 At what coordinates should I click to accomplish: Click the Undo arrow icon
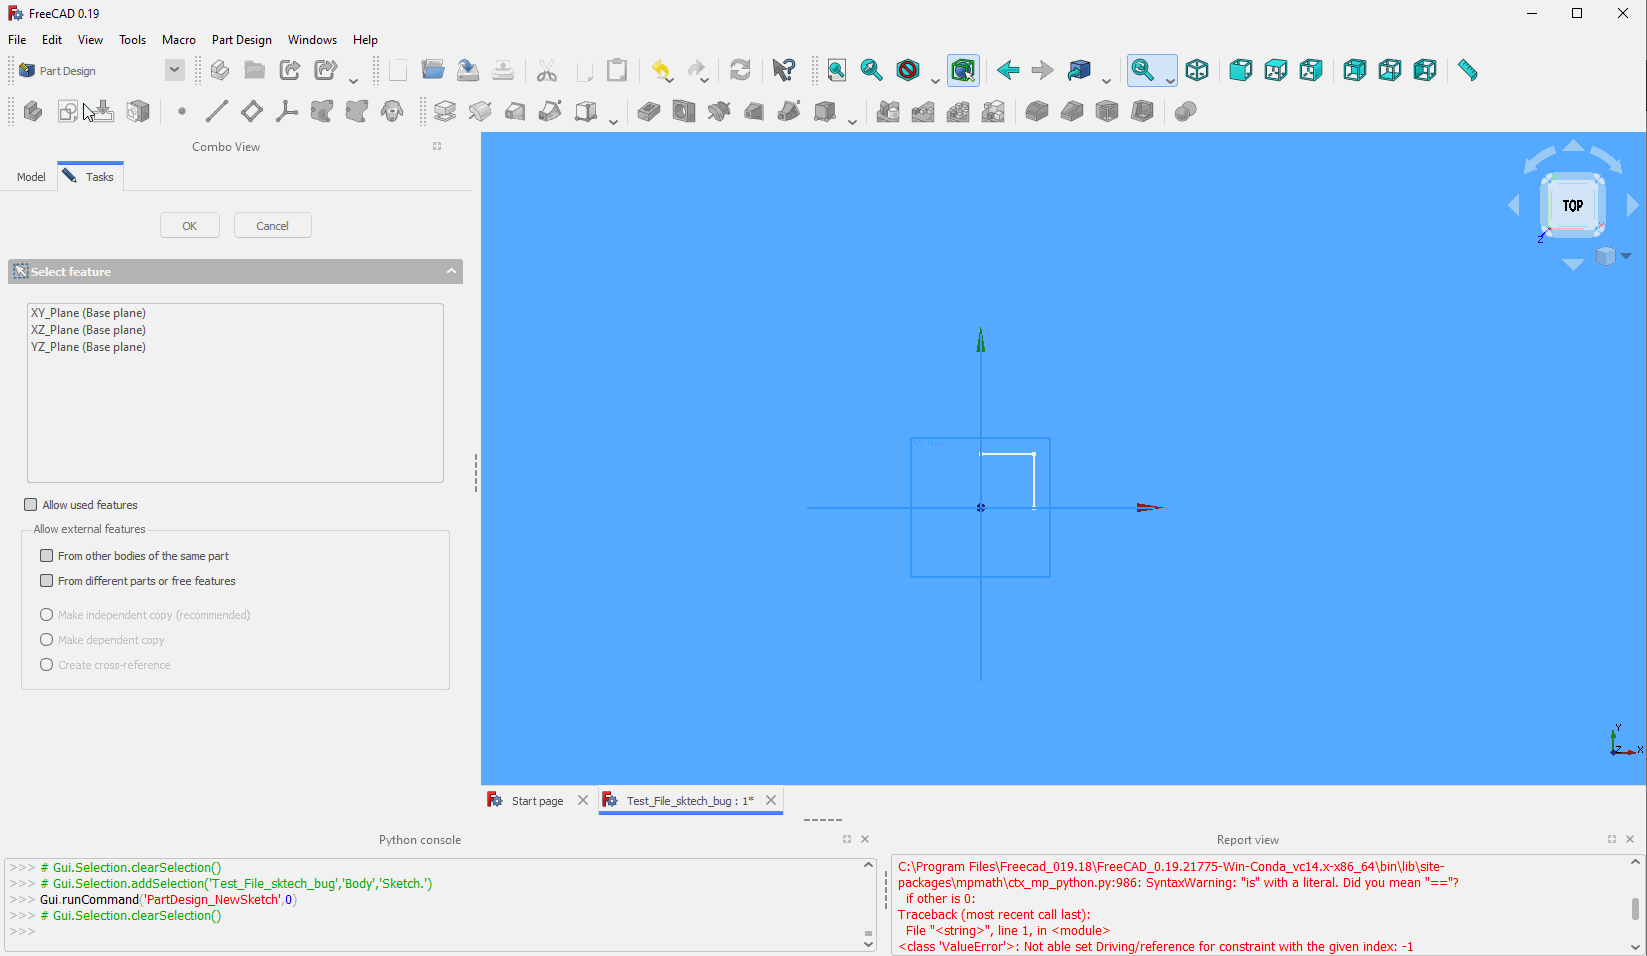pos(661,70)
